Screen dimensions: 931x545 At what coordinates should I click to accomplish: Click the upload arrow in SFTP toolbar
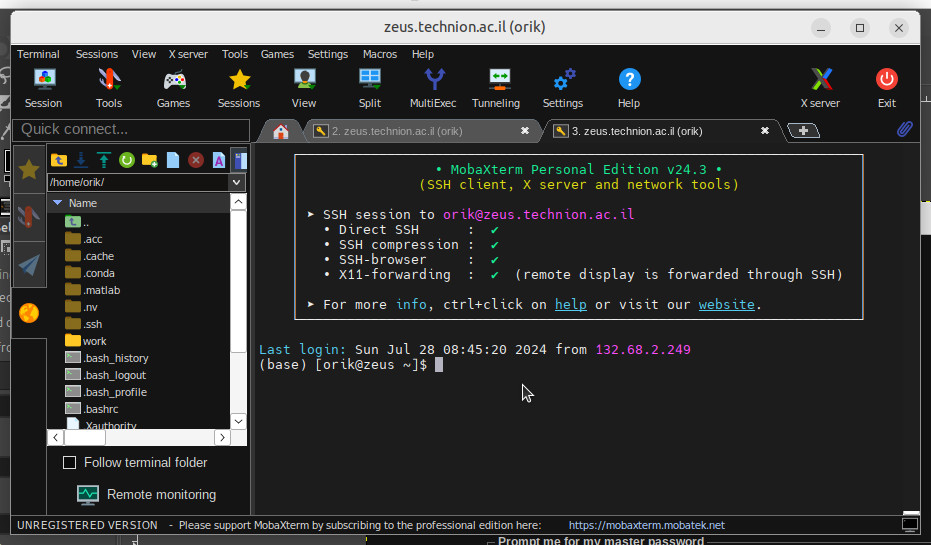point(104,160)
